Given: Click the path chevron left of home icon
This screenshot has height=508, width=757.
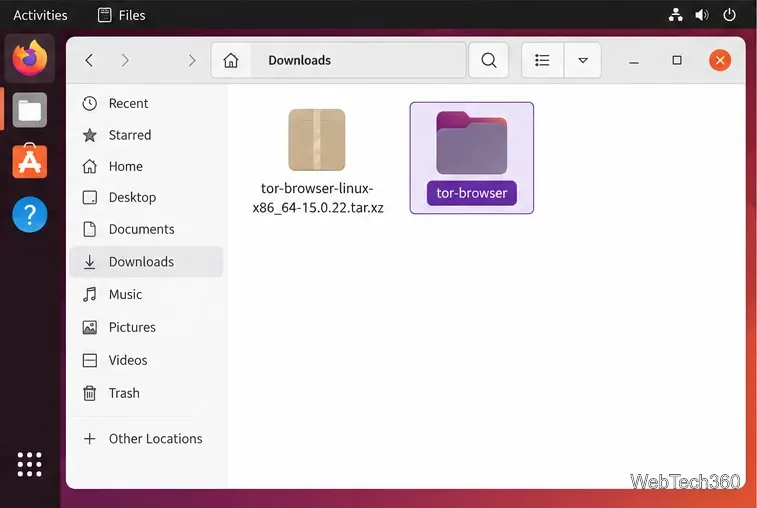Looking at the screenshot, I should pyautogui.click(x=192, y=60).
